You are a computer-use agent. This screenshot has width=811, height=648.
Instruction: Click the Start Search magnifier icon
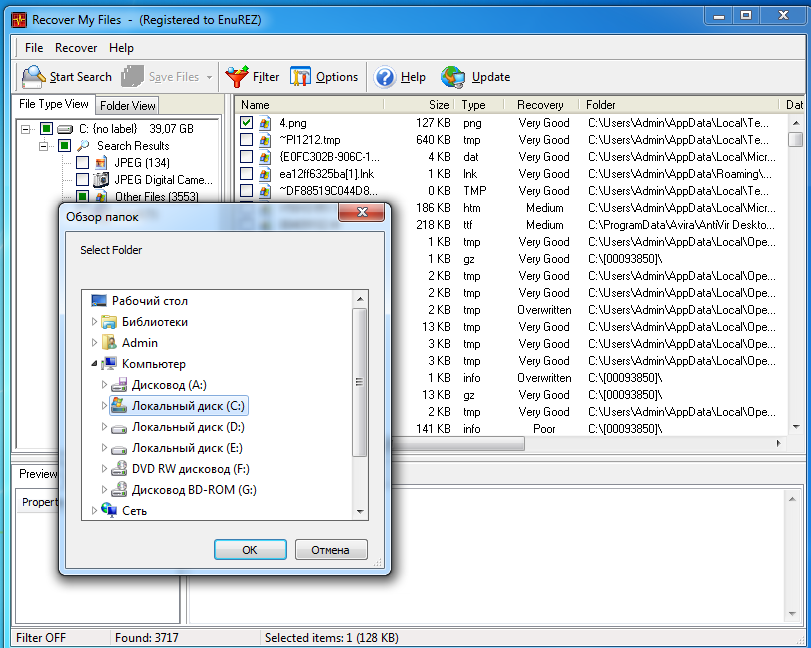pos(34,77)
